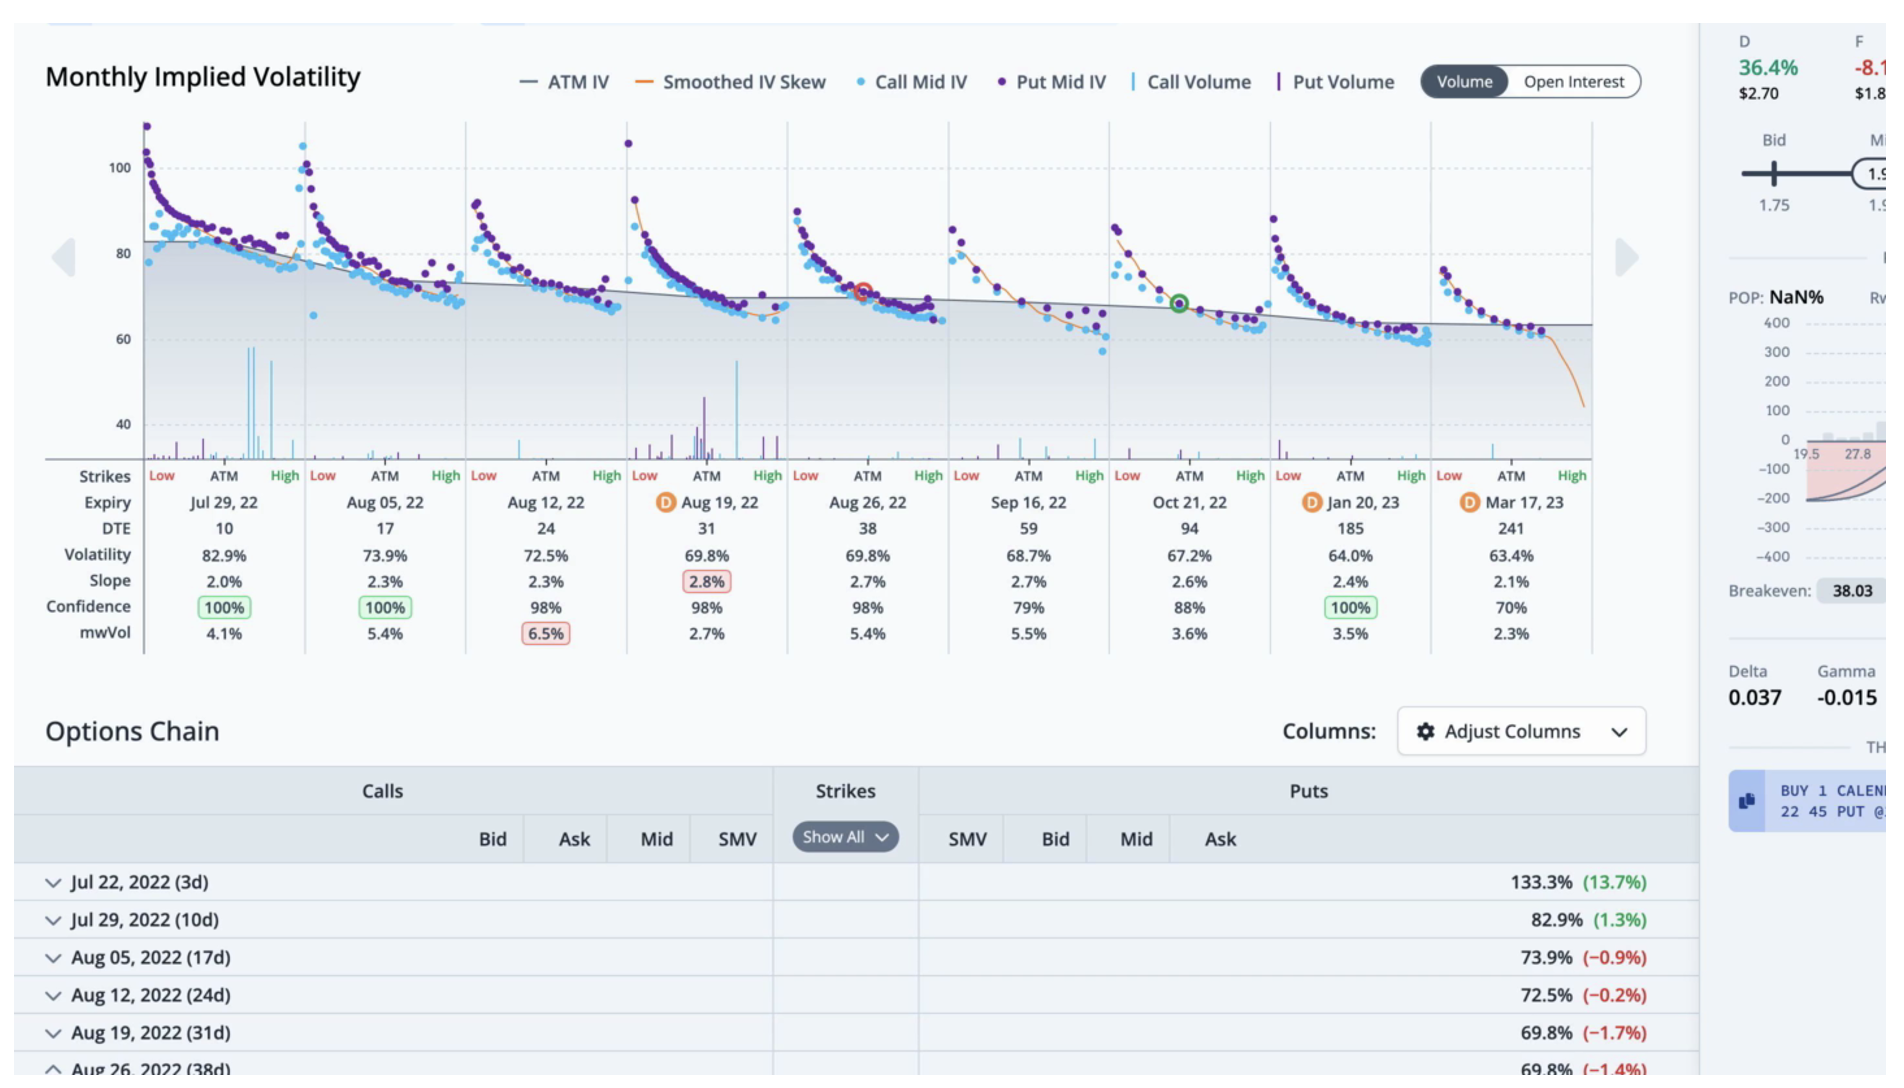The width and height of the screenshot is (1904, 1088).
Task: Click the red circled marker on chart
Action: coord(863,292)
